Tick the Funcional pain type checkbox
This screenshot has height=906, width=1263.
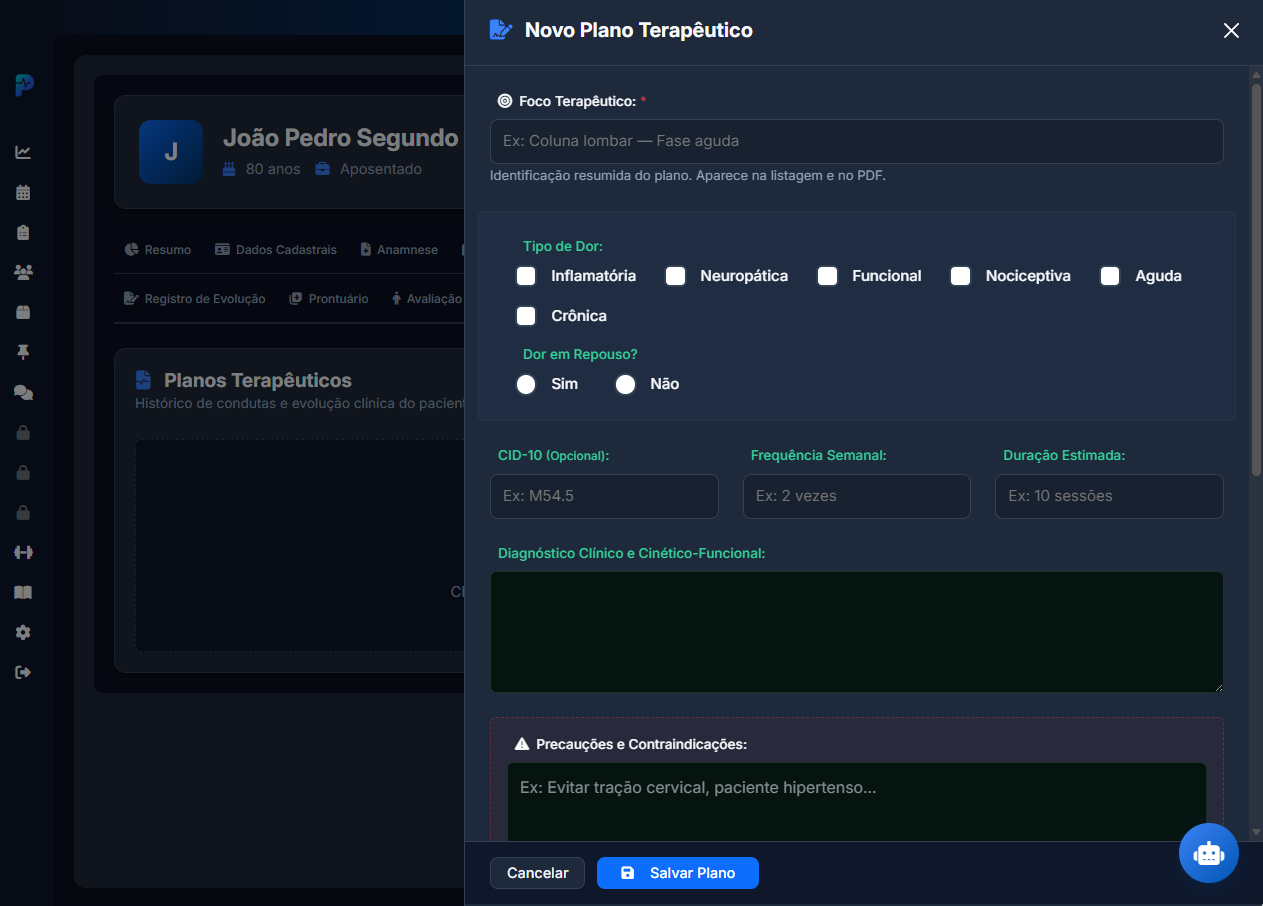[827, 276]
